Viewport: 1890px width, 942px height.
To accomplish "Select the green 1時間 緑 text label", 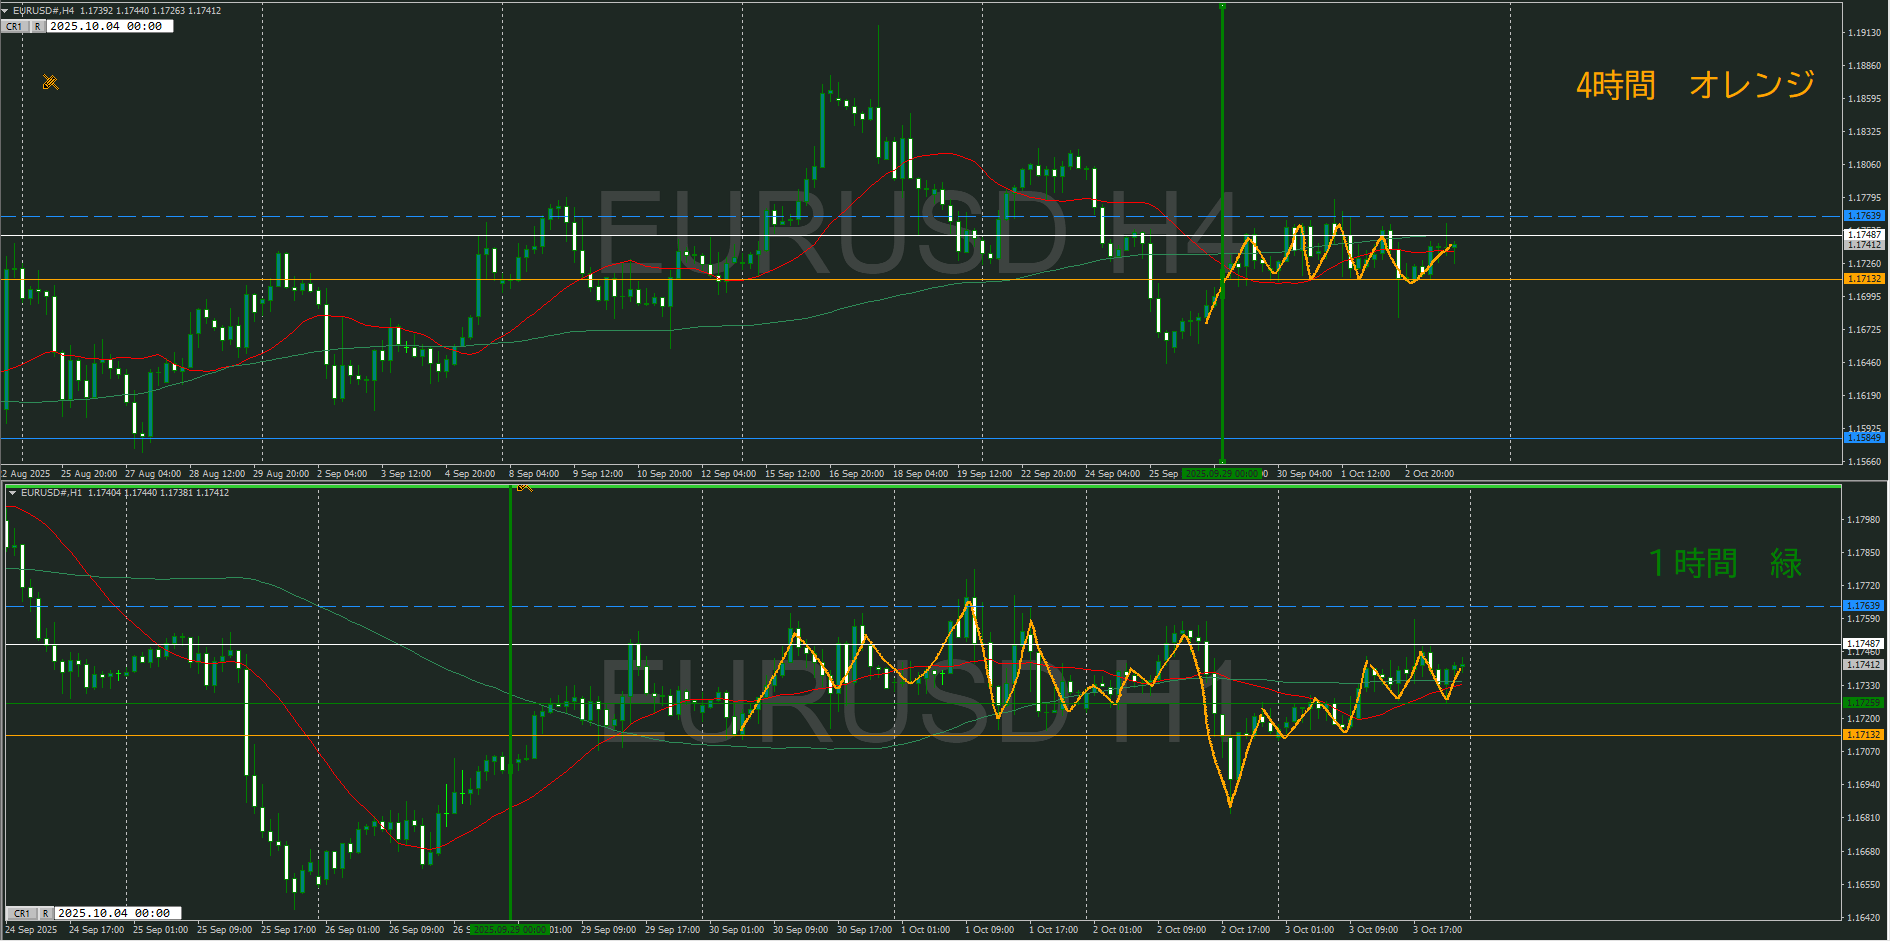I will click(x=1724, y=563).
